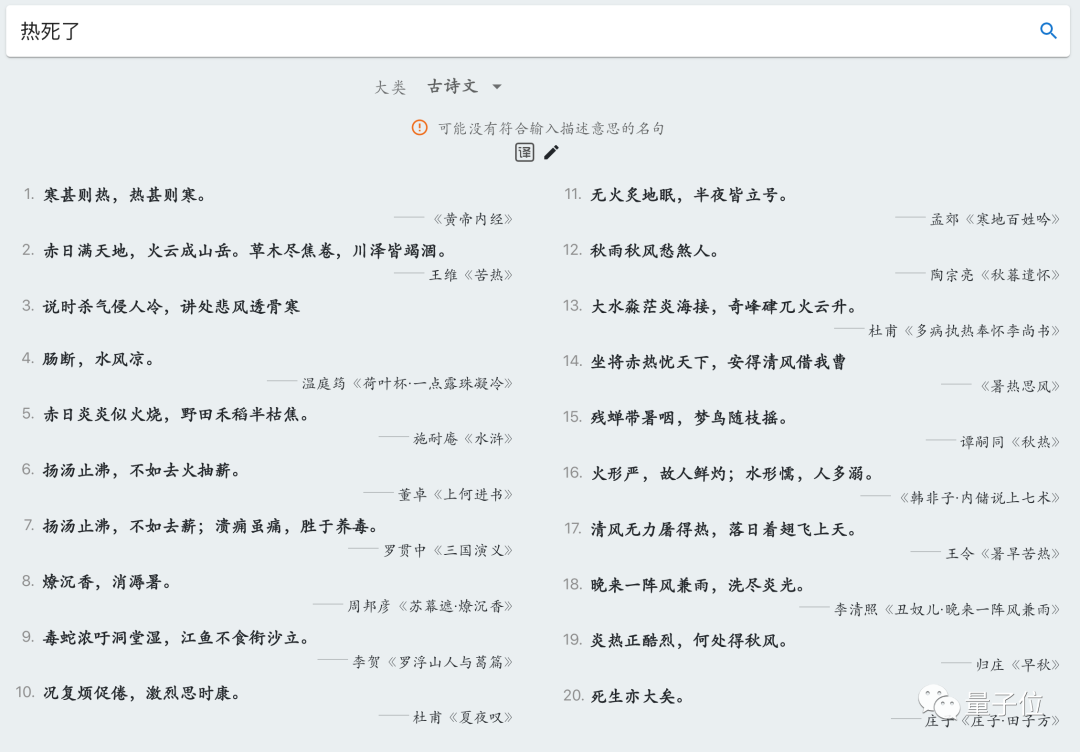
Task: Select quote 肠断，水风凉。
Action: click(98, 359)
